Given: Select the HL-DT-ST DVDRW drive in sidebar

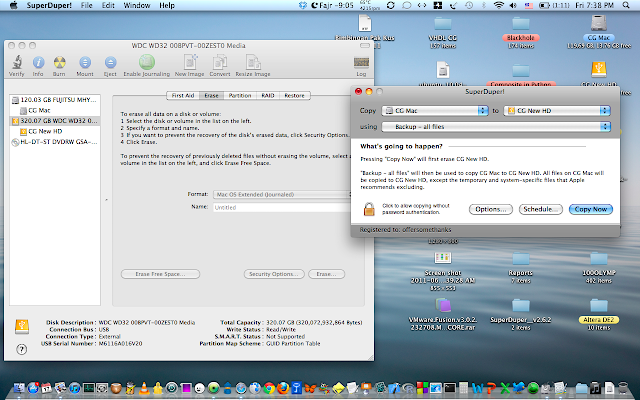Looking at the screenshot, I should [x=55, y=142].
